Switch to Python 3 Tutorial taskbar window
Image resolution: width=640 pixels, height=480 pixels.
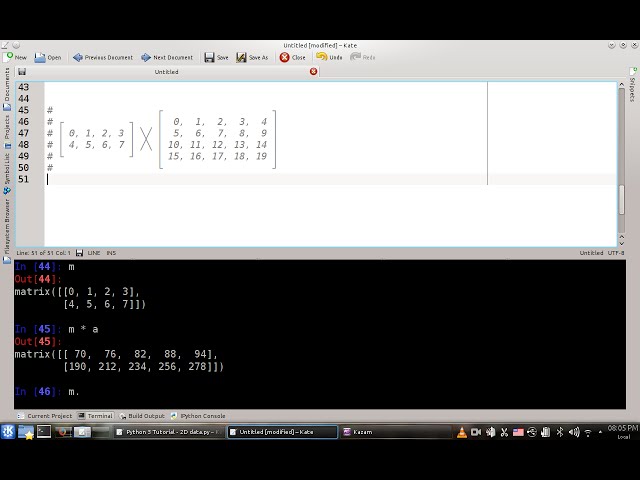[169, 432]
